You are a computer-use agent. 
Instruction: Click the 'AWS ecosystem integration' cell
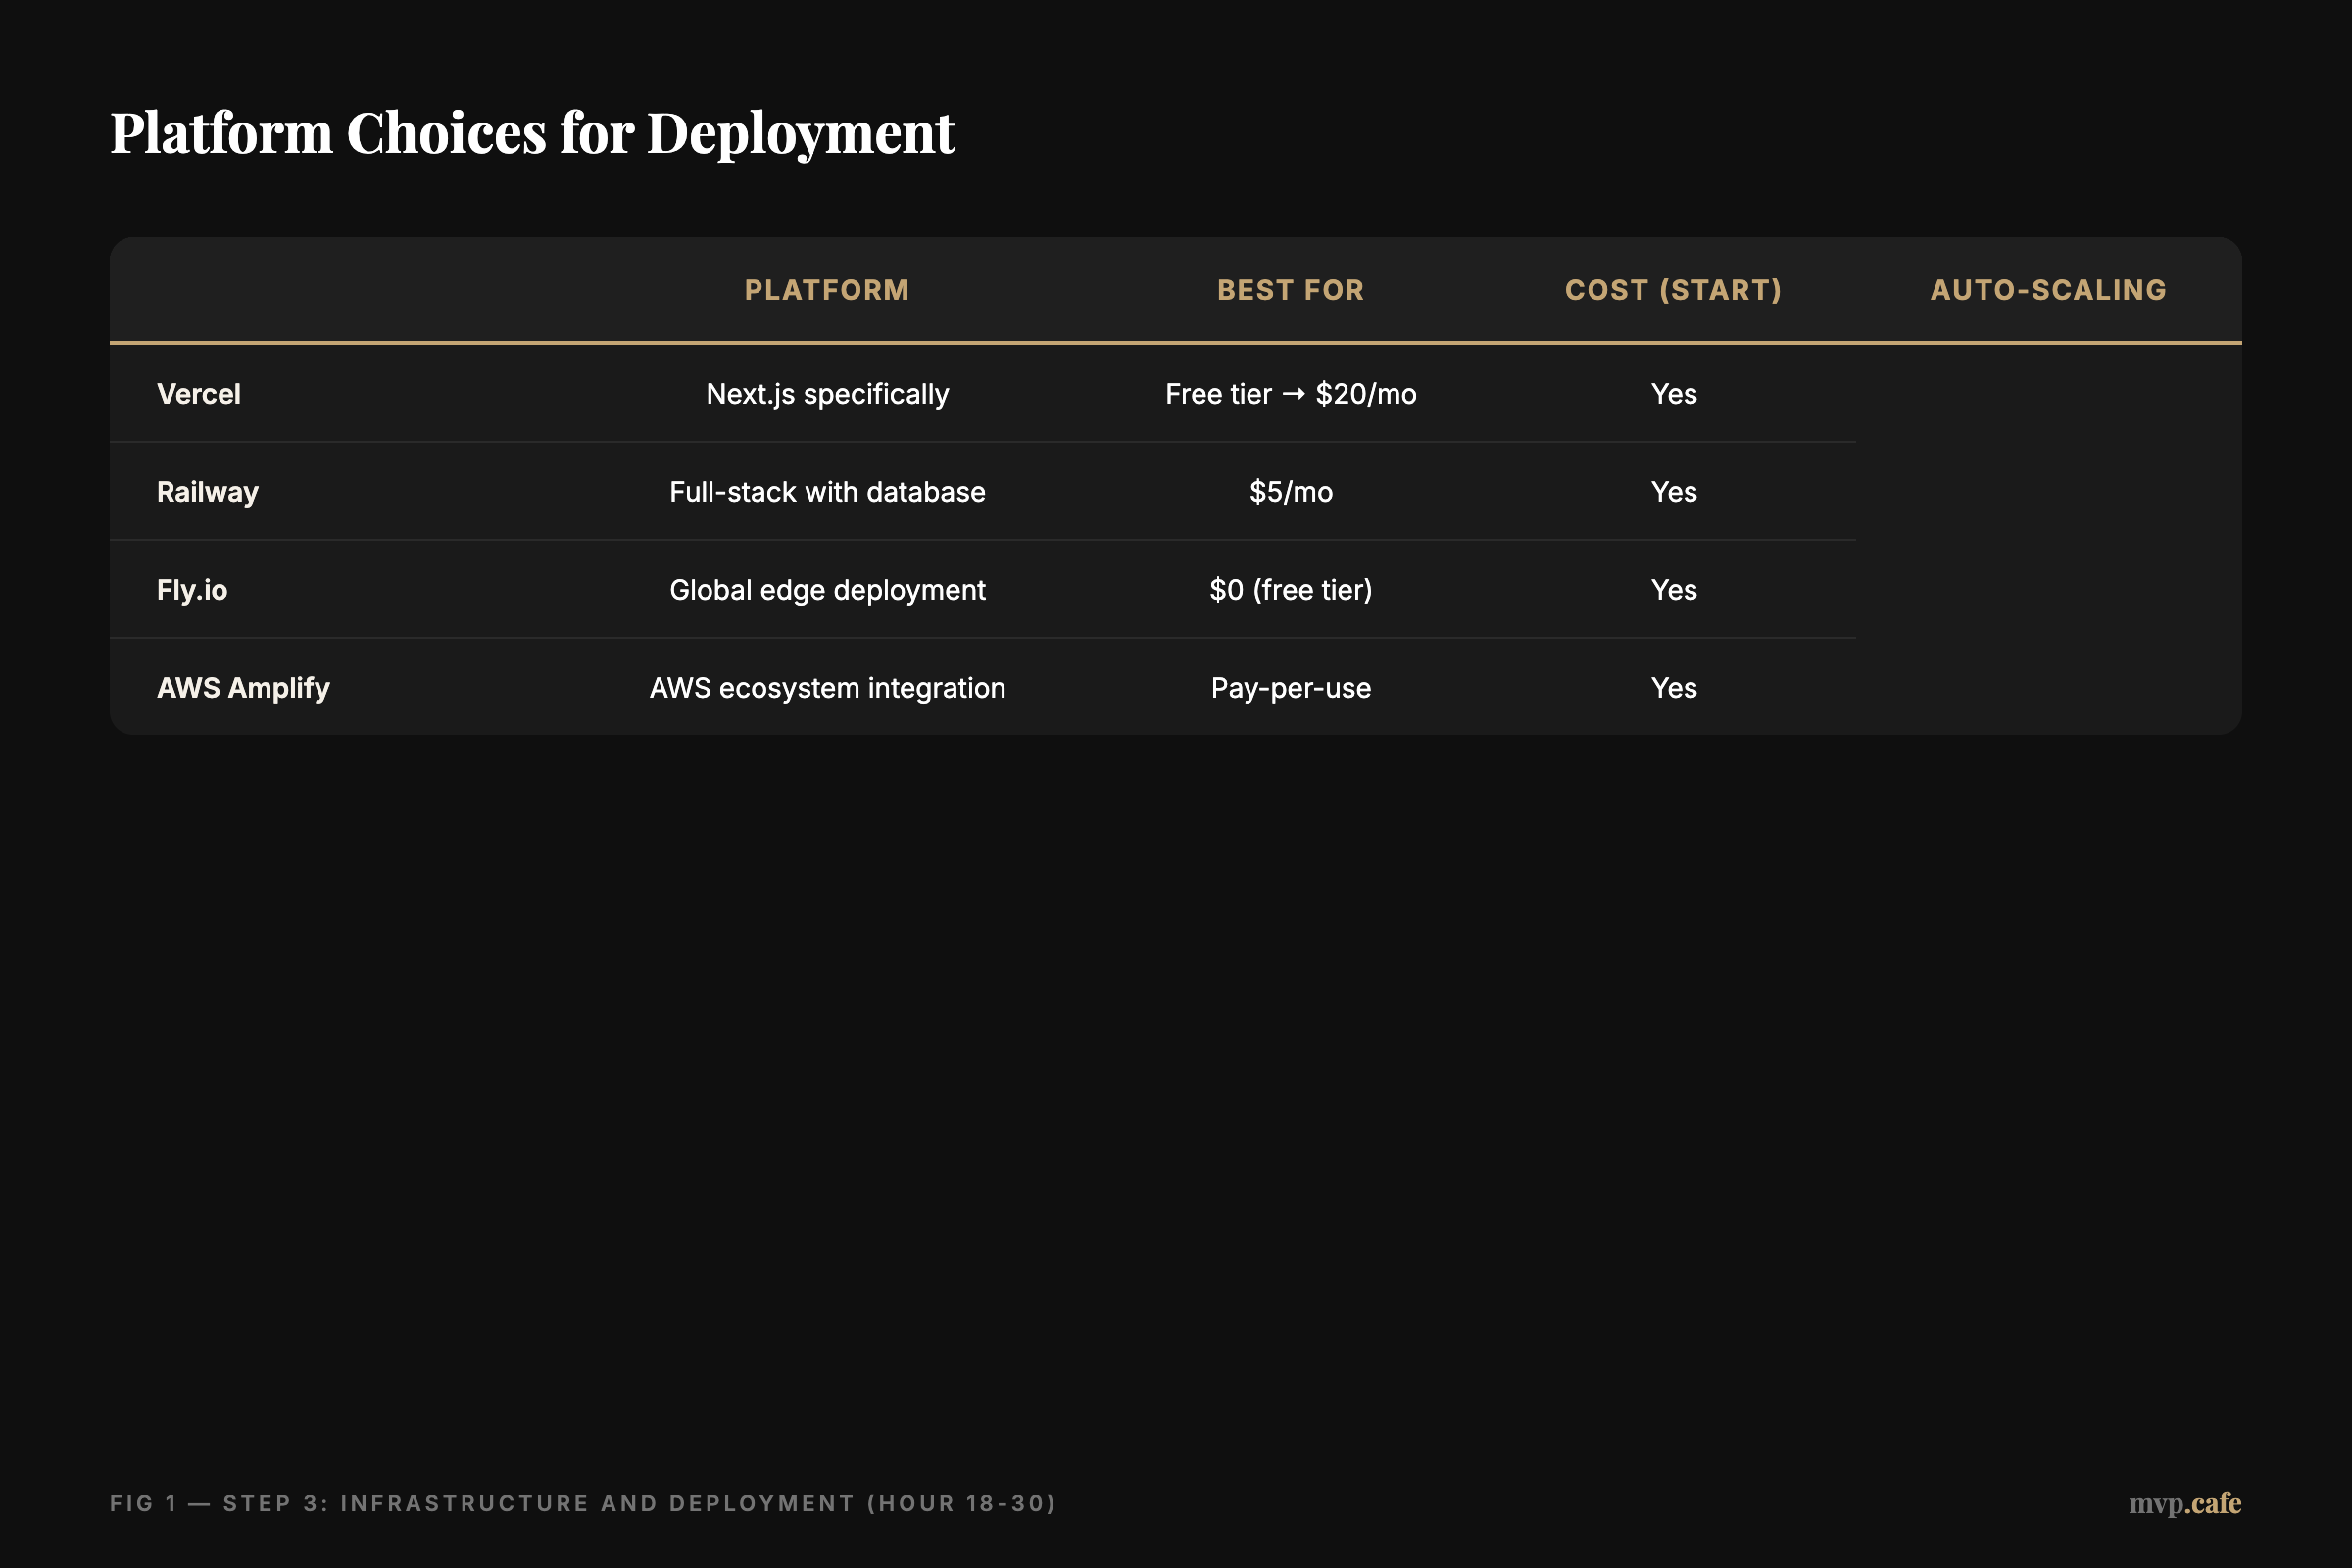click(x=827, y=687)
